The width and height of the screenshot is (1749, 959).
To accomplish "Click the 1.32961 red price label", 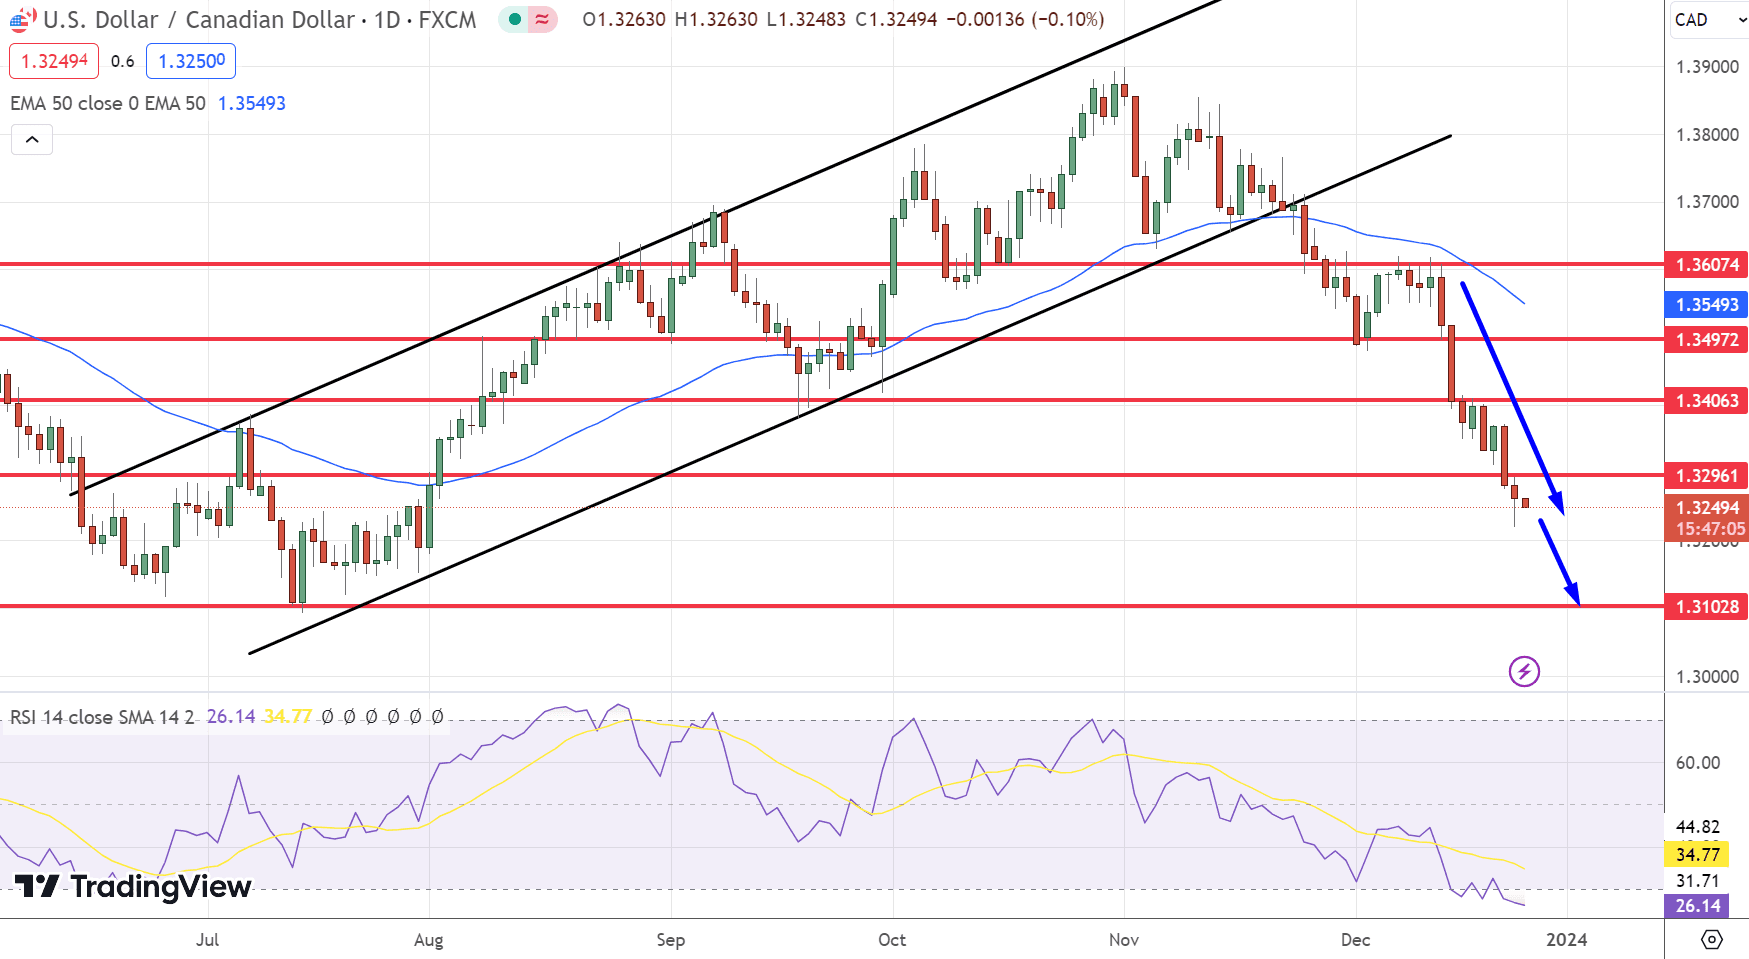I will point(1706,476).
